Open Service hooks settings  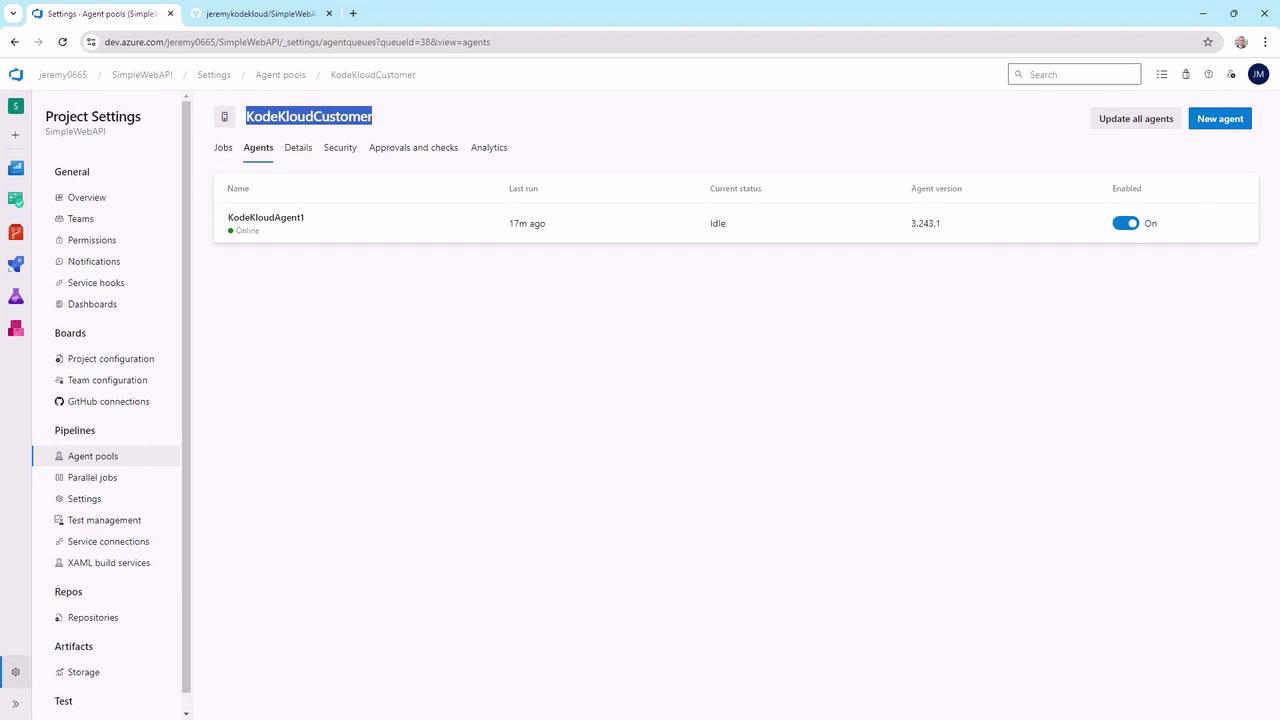tap(96, 283)
